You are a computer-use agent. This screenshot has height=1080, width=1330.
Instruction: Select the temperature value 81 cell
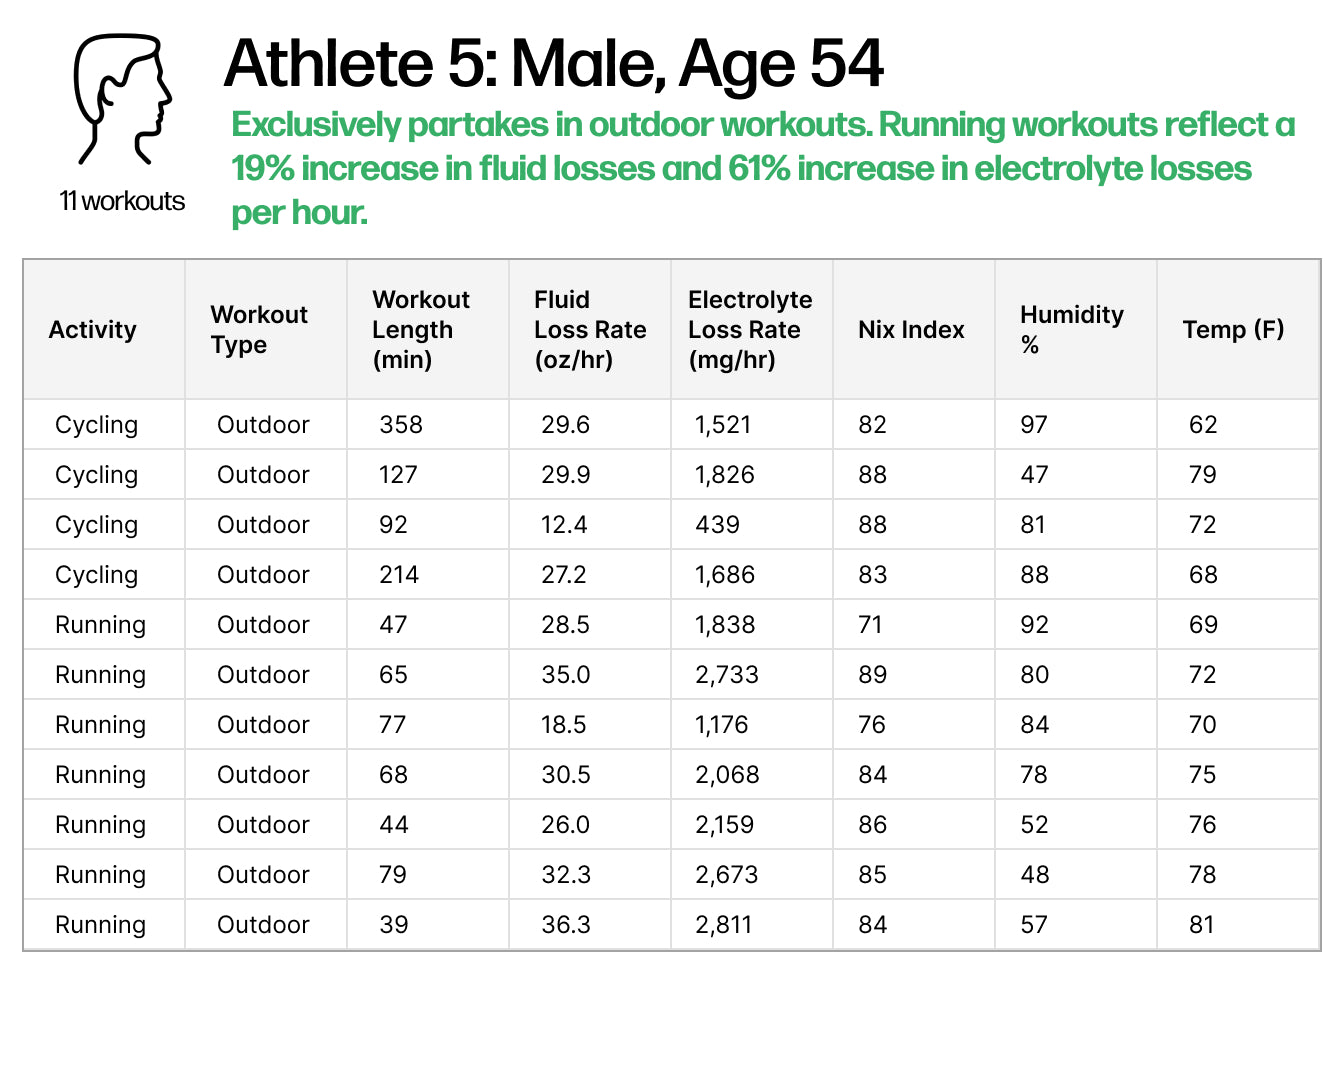click(x=1202, y=925)
